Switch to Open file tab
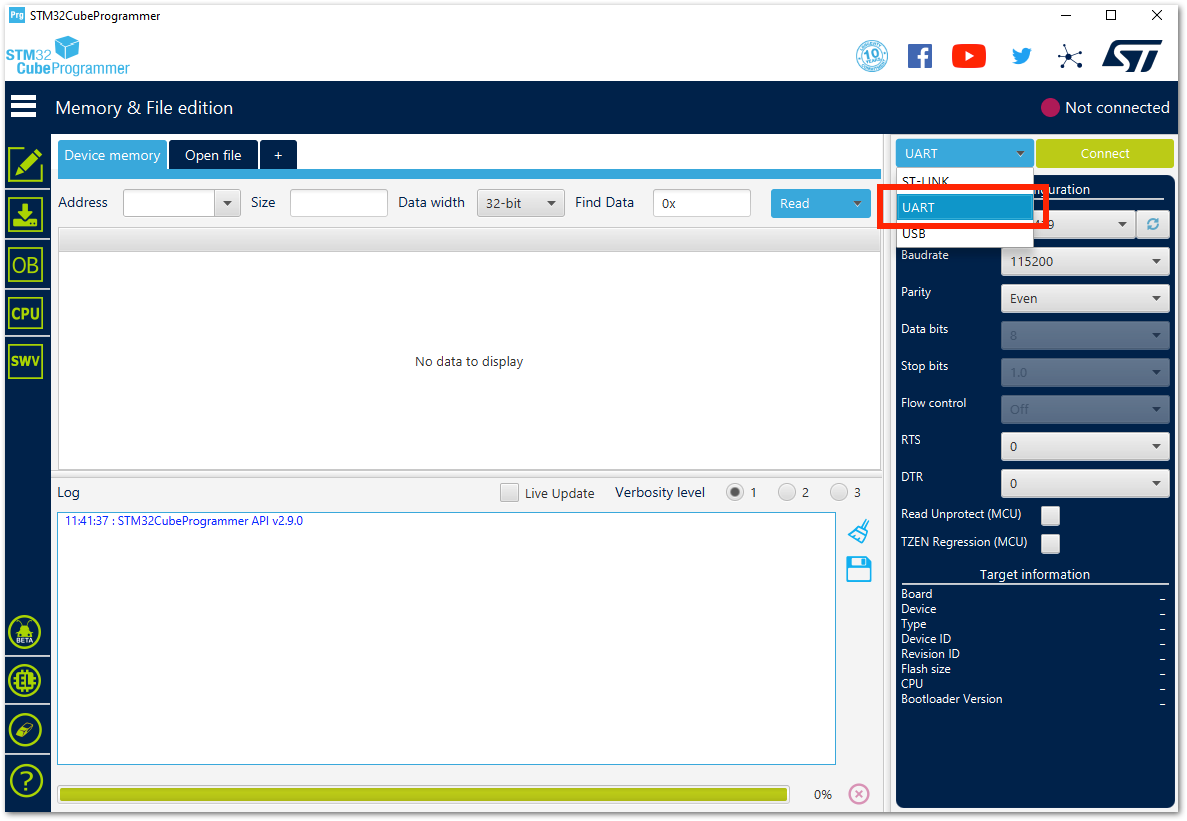Viewport: 1187px width, 821px height. (213, 155)
